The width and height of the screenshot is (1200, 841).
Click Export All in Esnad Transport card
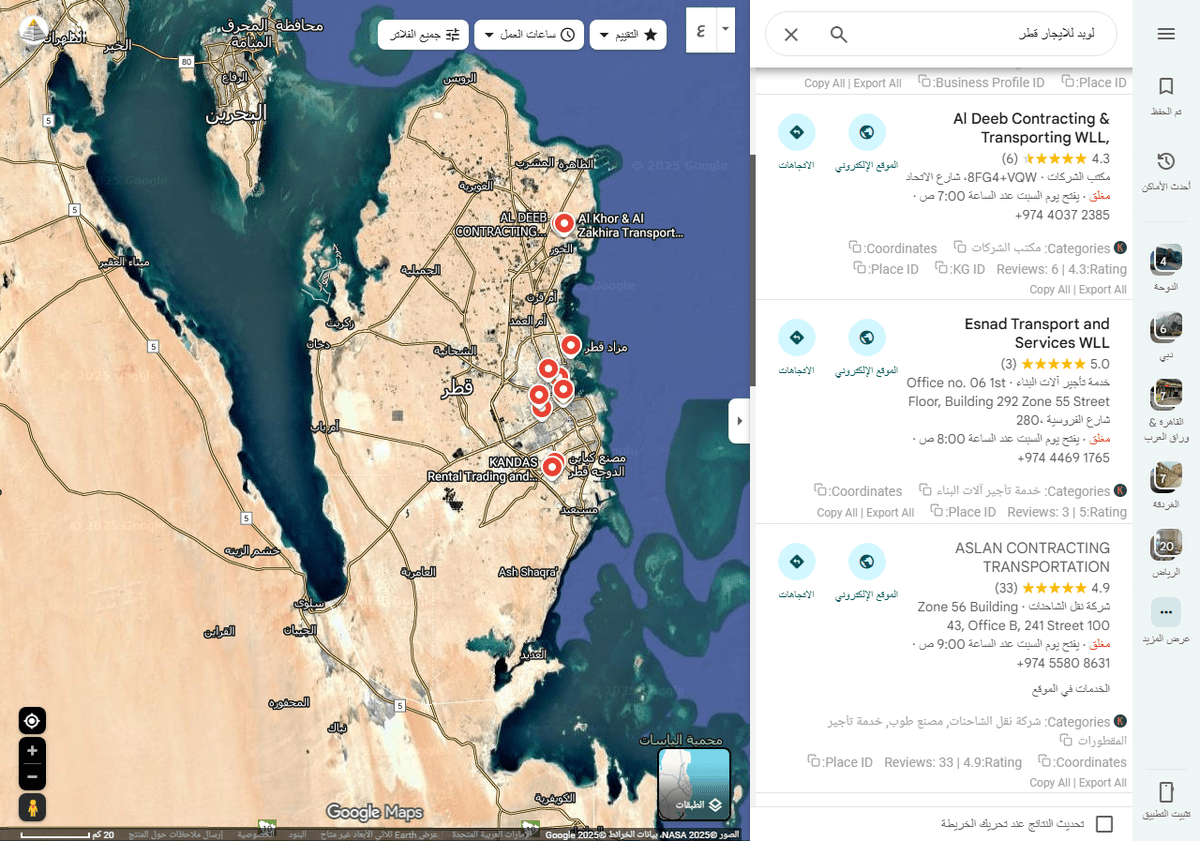[890, 513]
